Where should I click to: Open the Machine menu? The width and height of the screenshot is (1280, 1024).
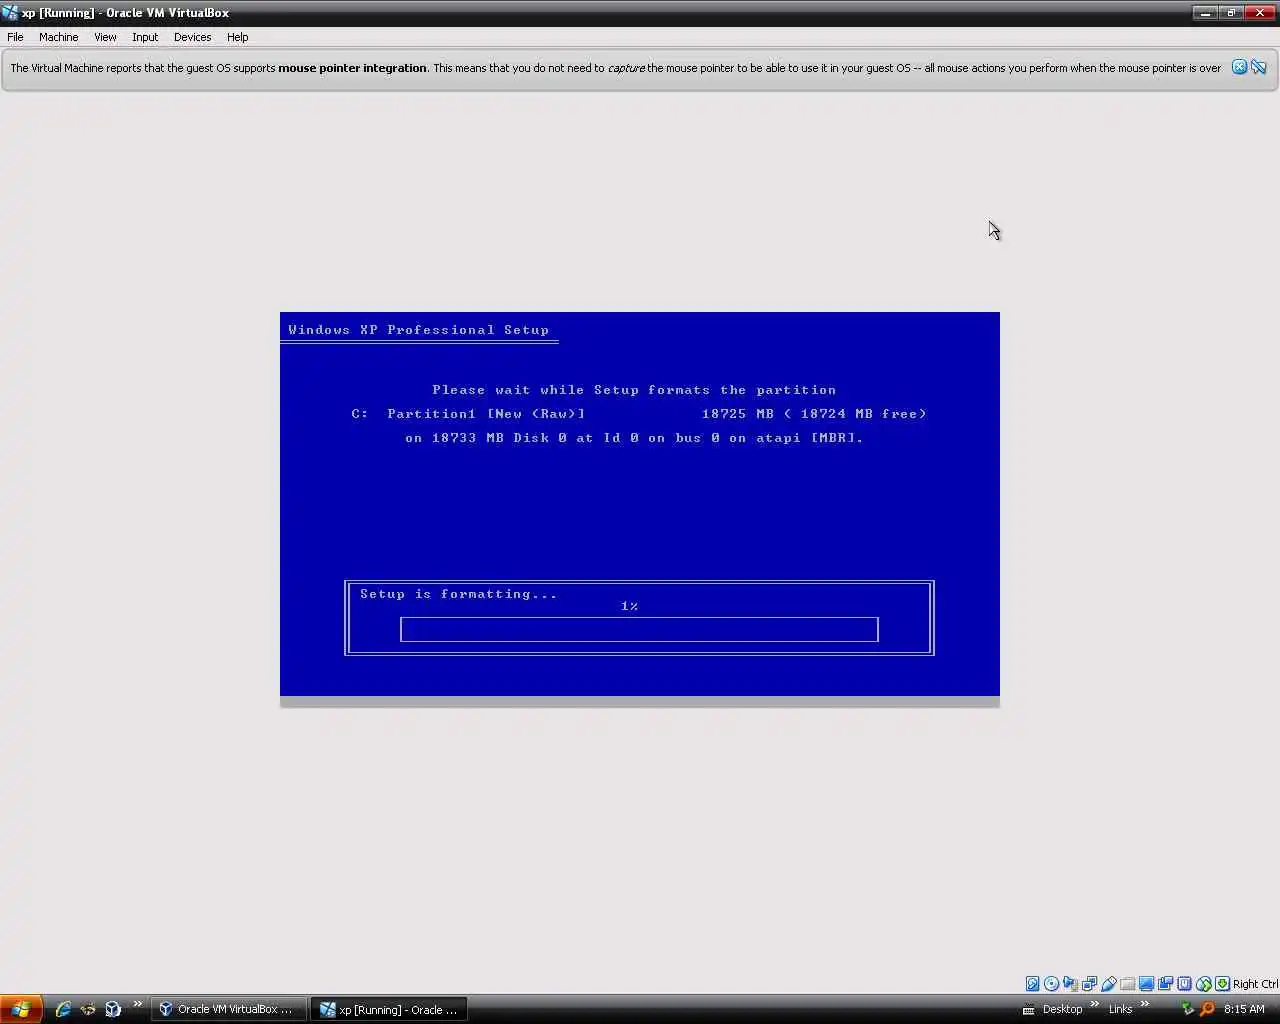coord(58,37)
